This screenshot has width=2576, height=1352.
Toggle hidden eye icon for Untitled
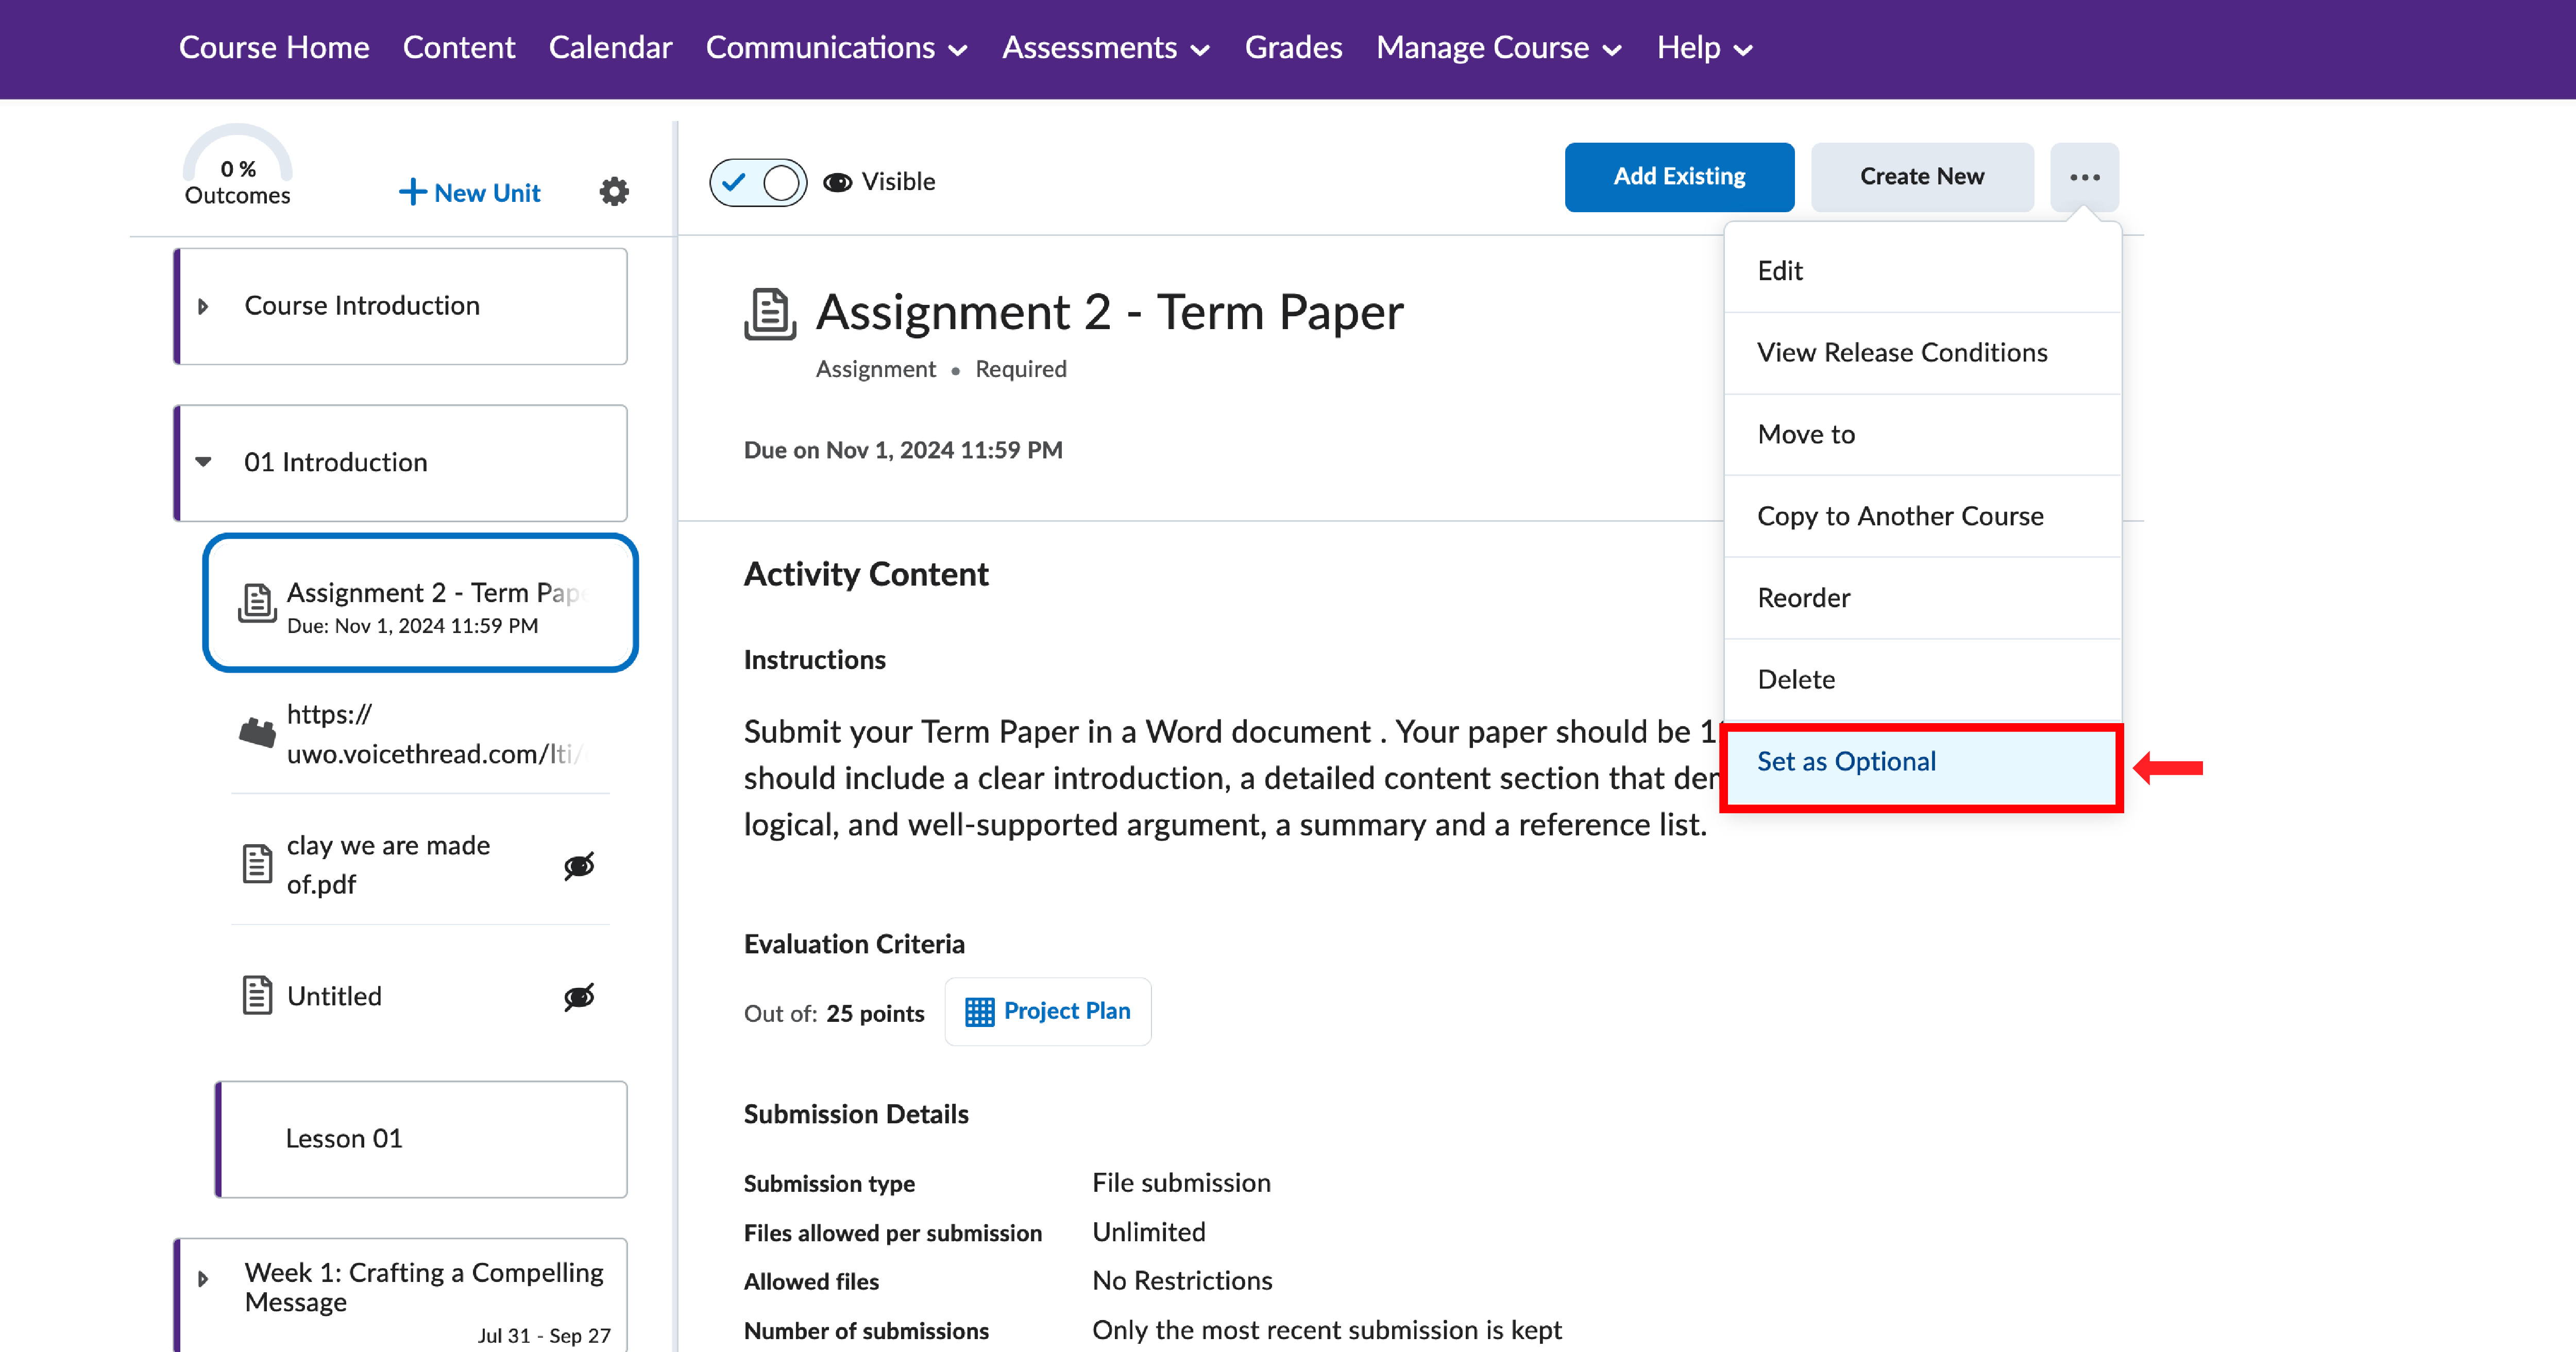coord(579,996)
